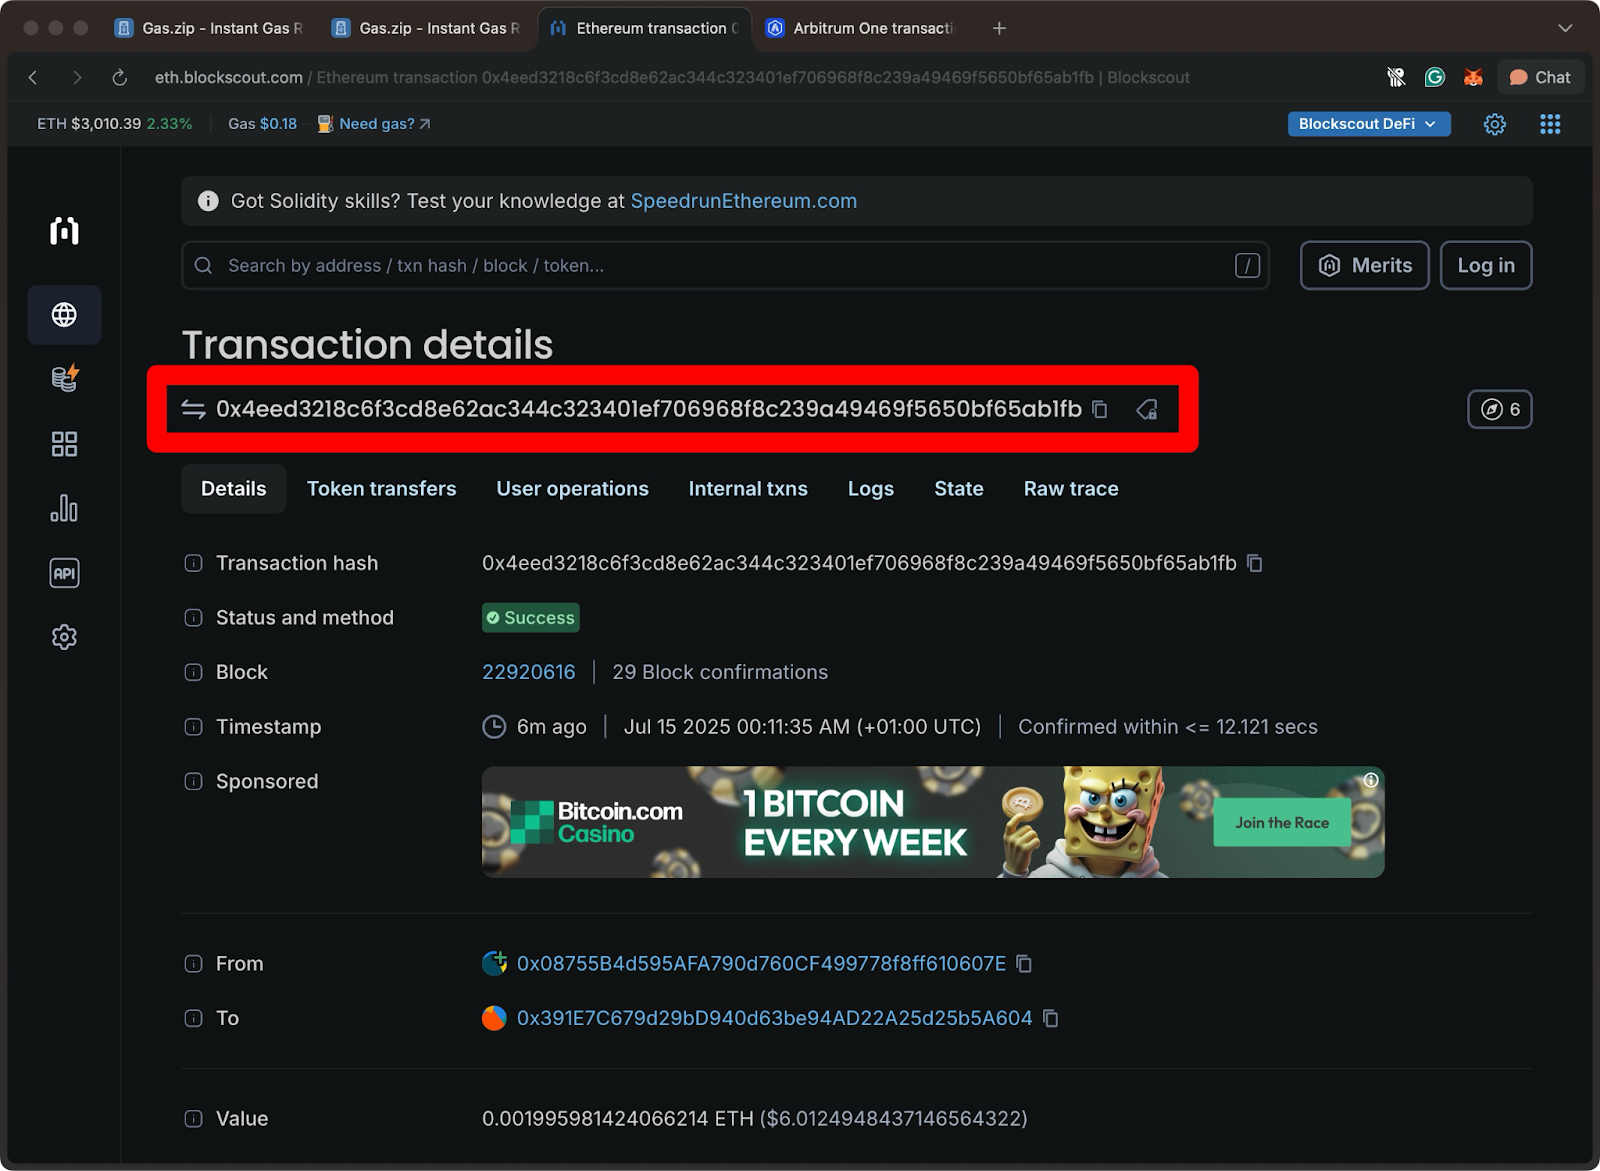This screenshot has height=1171, width=1600.
Task: Show info for From field
Action: pyautogui.click(x=194, y=964)
